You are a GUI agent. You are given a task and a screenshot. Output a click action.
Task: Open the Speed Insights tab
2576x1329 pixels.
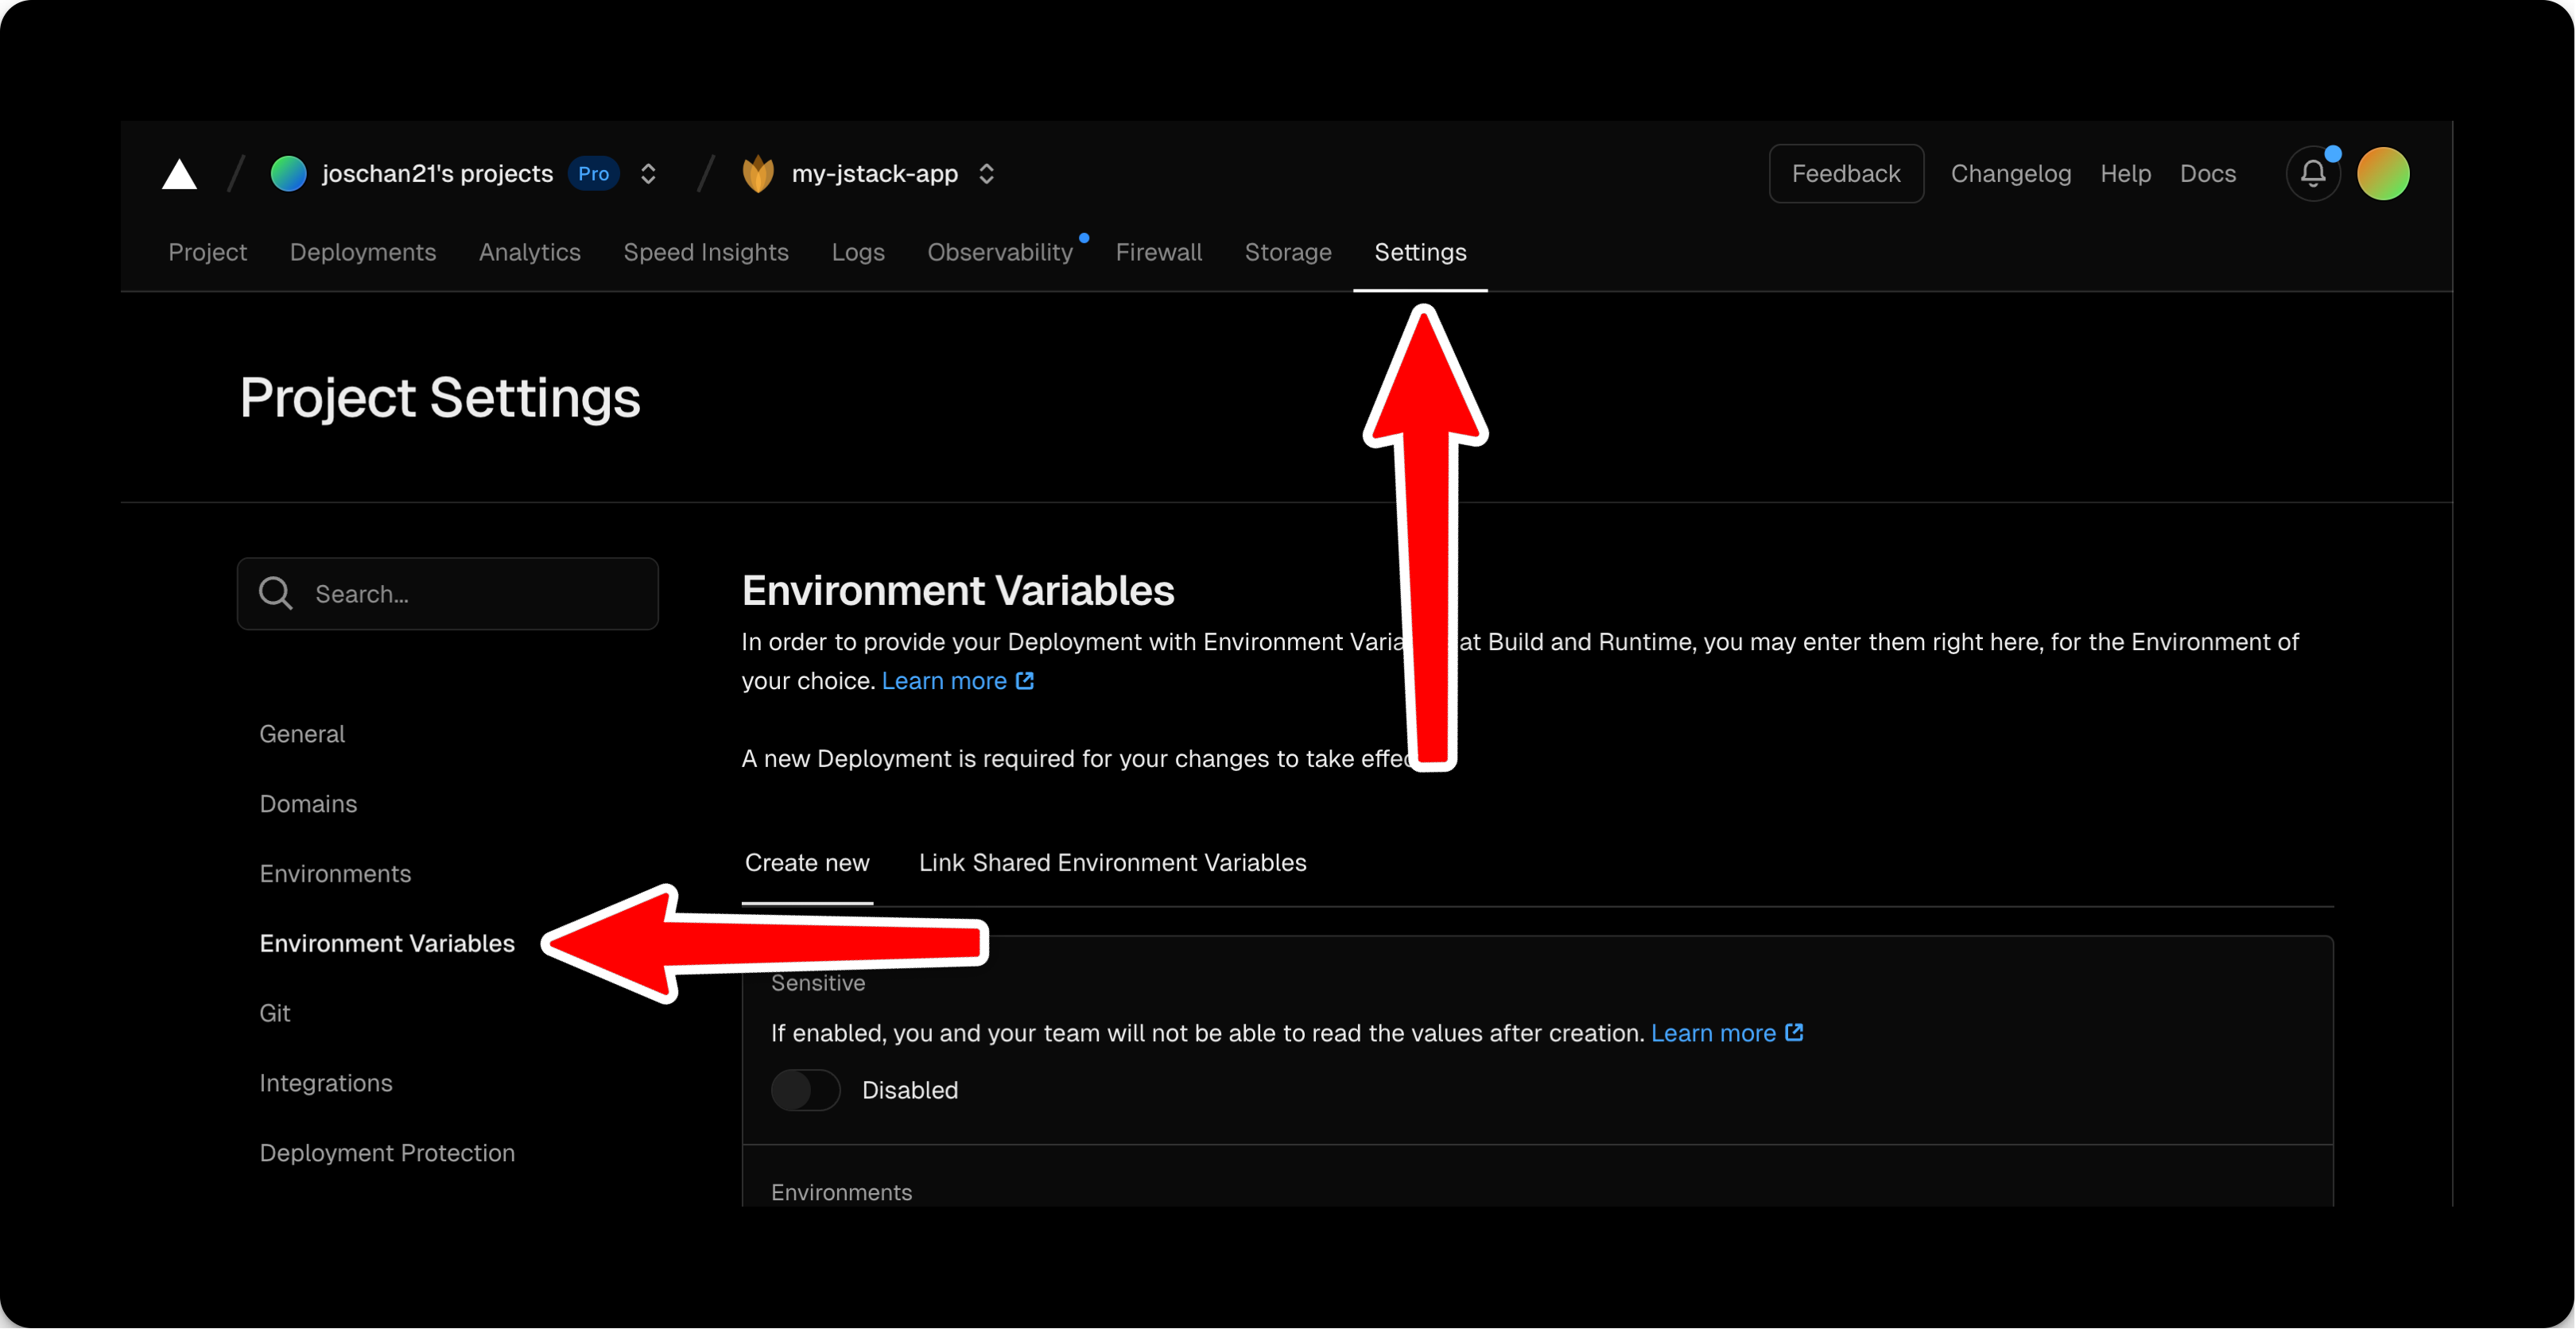706,252
